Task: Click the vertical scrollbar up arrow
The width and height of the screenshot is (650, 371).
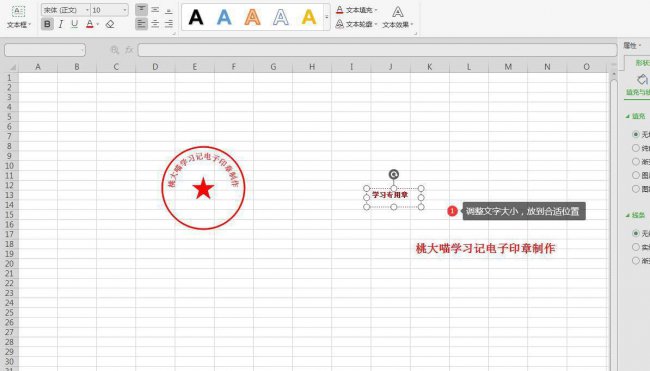Action: pos(614,74)
